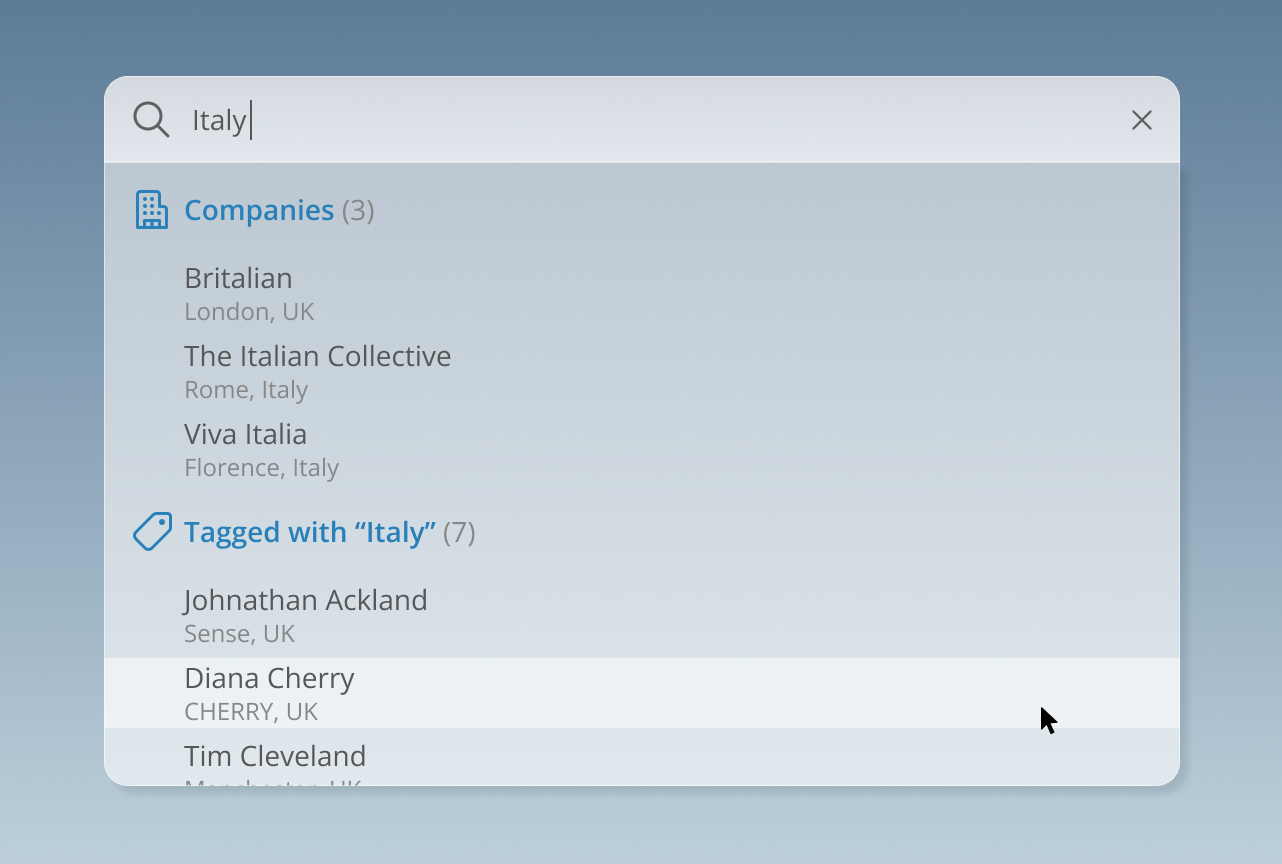The height and width of the screenshot is (864, 1282).
Task: Select Johnathan Ackland from tagged contacts
Action: tap(306, 600)
